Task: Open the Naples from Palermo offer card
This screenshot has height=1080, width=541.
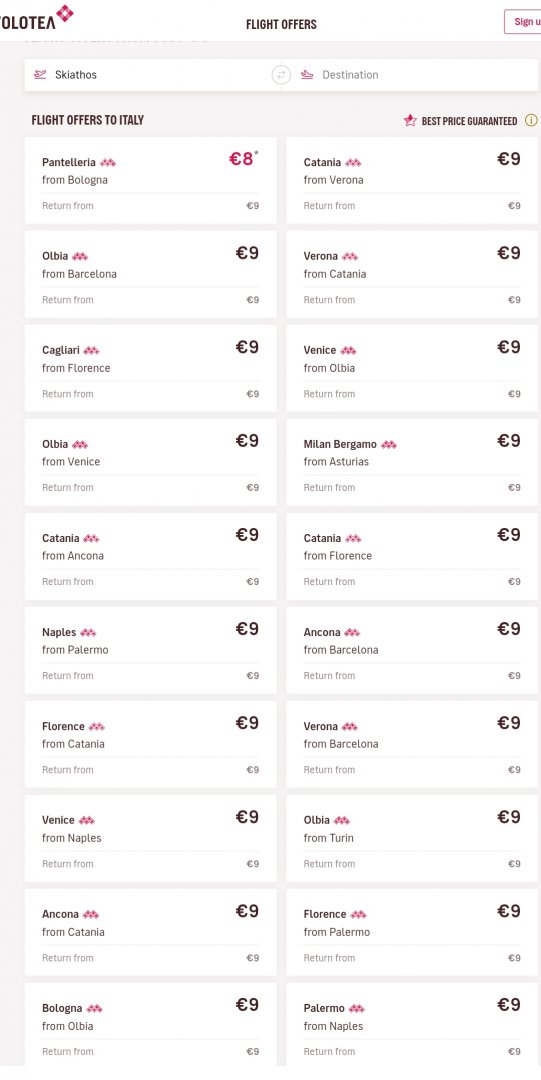Action: coord(150,650)
